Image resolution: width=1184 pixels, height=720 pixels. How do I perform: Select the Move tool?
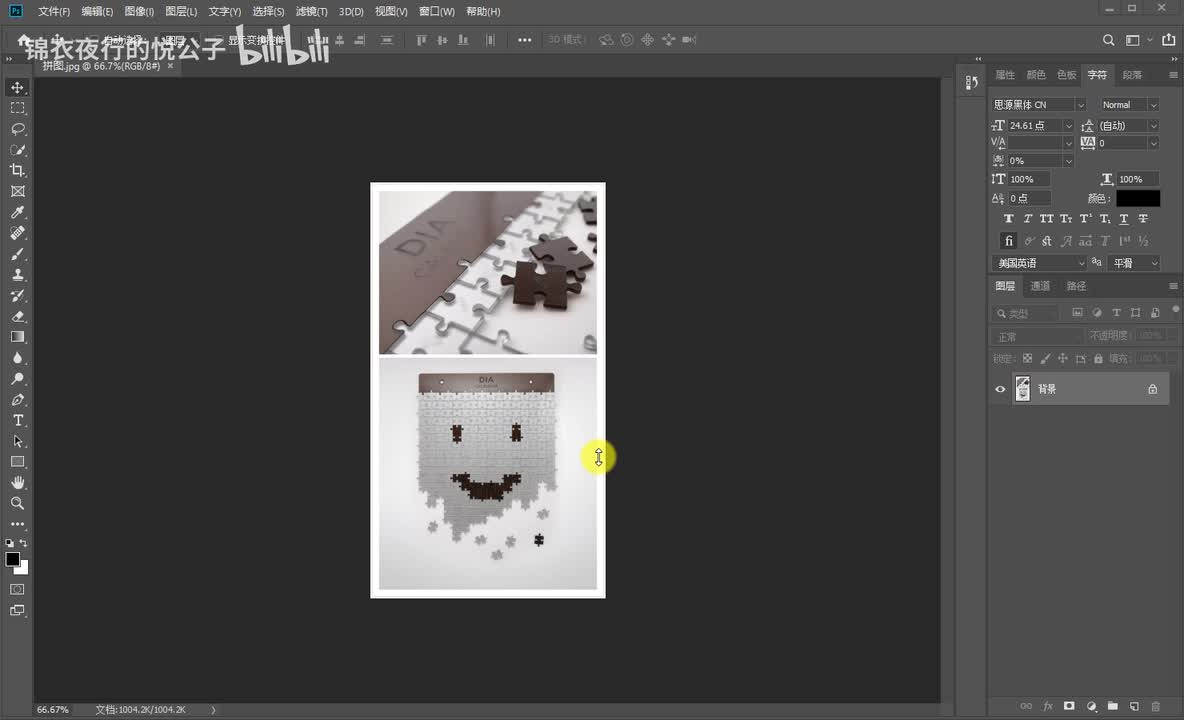tap(17, 88)
